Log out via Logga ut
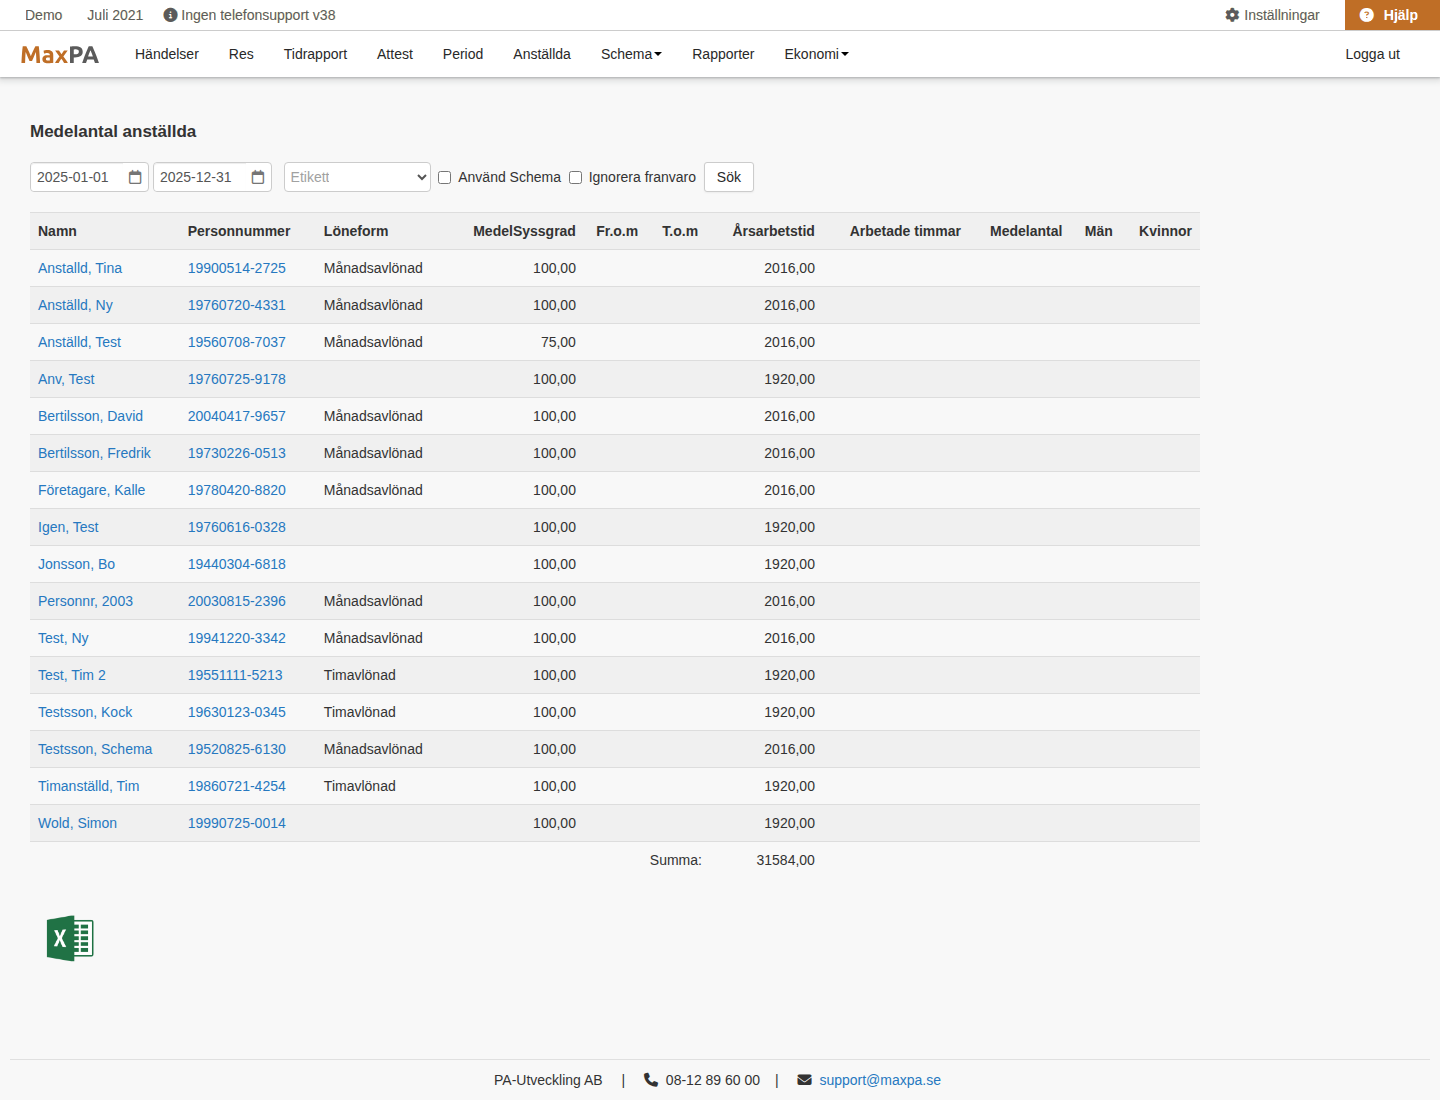This screenshot has width=1440, height=1100. pyautogui.click(x=1372, y=54)
